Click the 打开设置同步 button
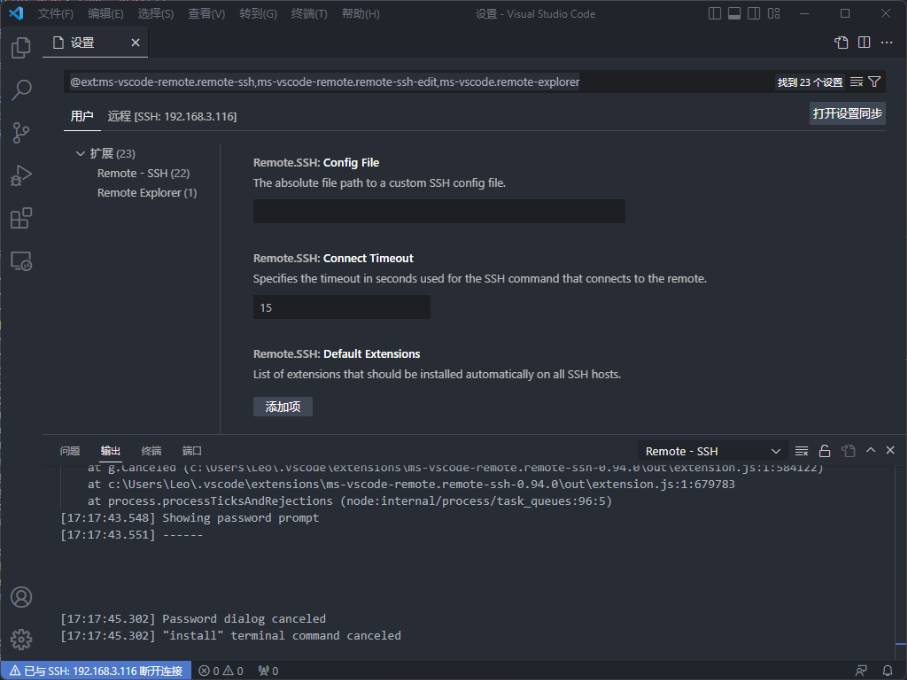The width and height of the screenshot is (907, 680). click(x=847, y=114)
